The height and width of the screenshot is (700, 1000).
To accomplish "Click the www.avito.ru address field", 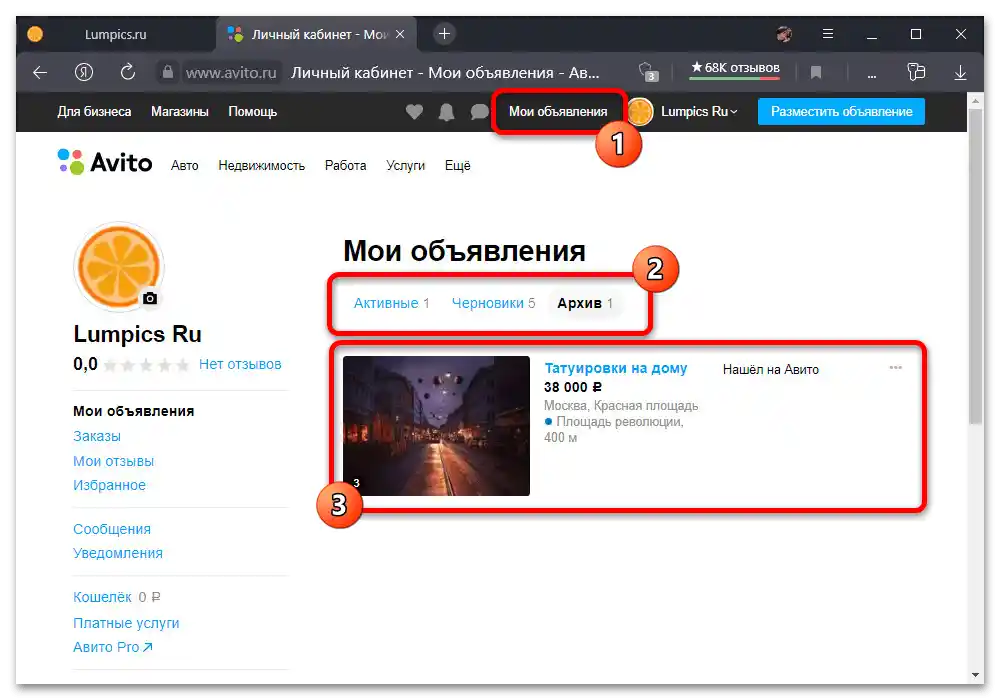I will [231, 73].
